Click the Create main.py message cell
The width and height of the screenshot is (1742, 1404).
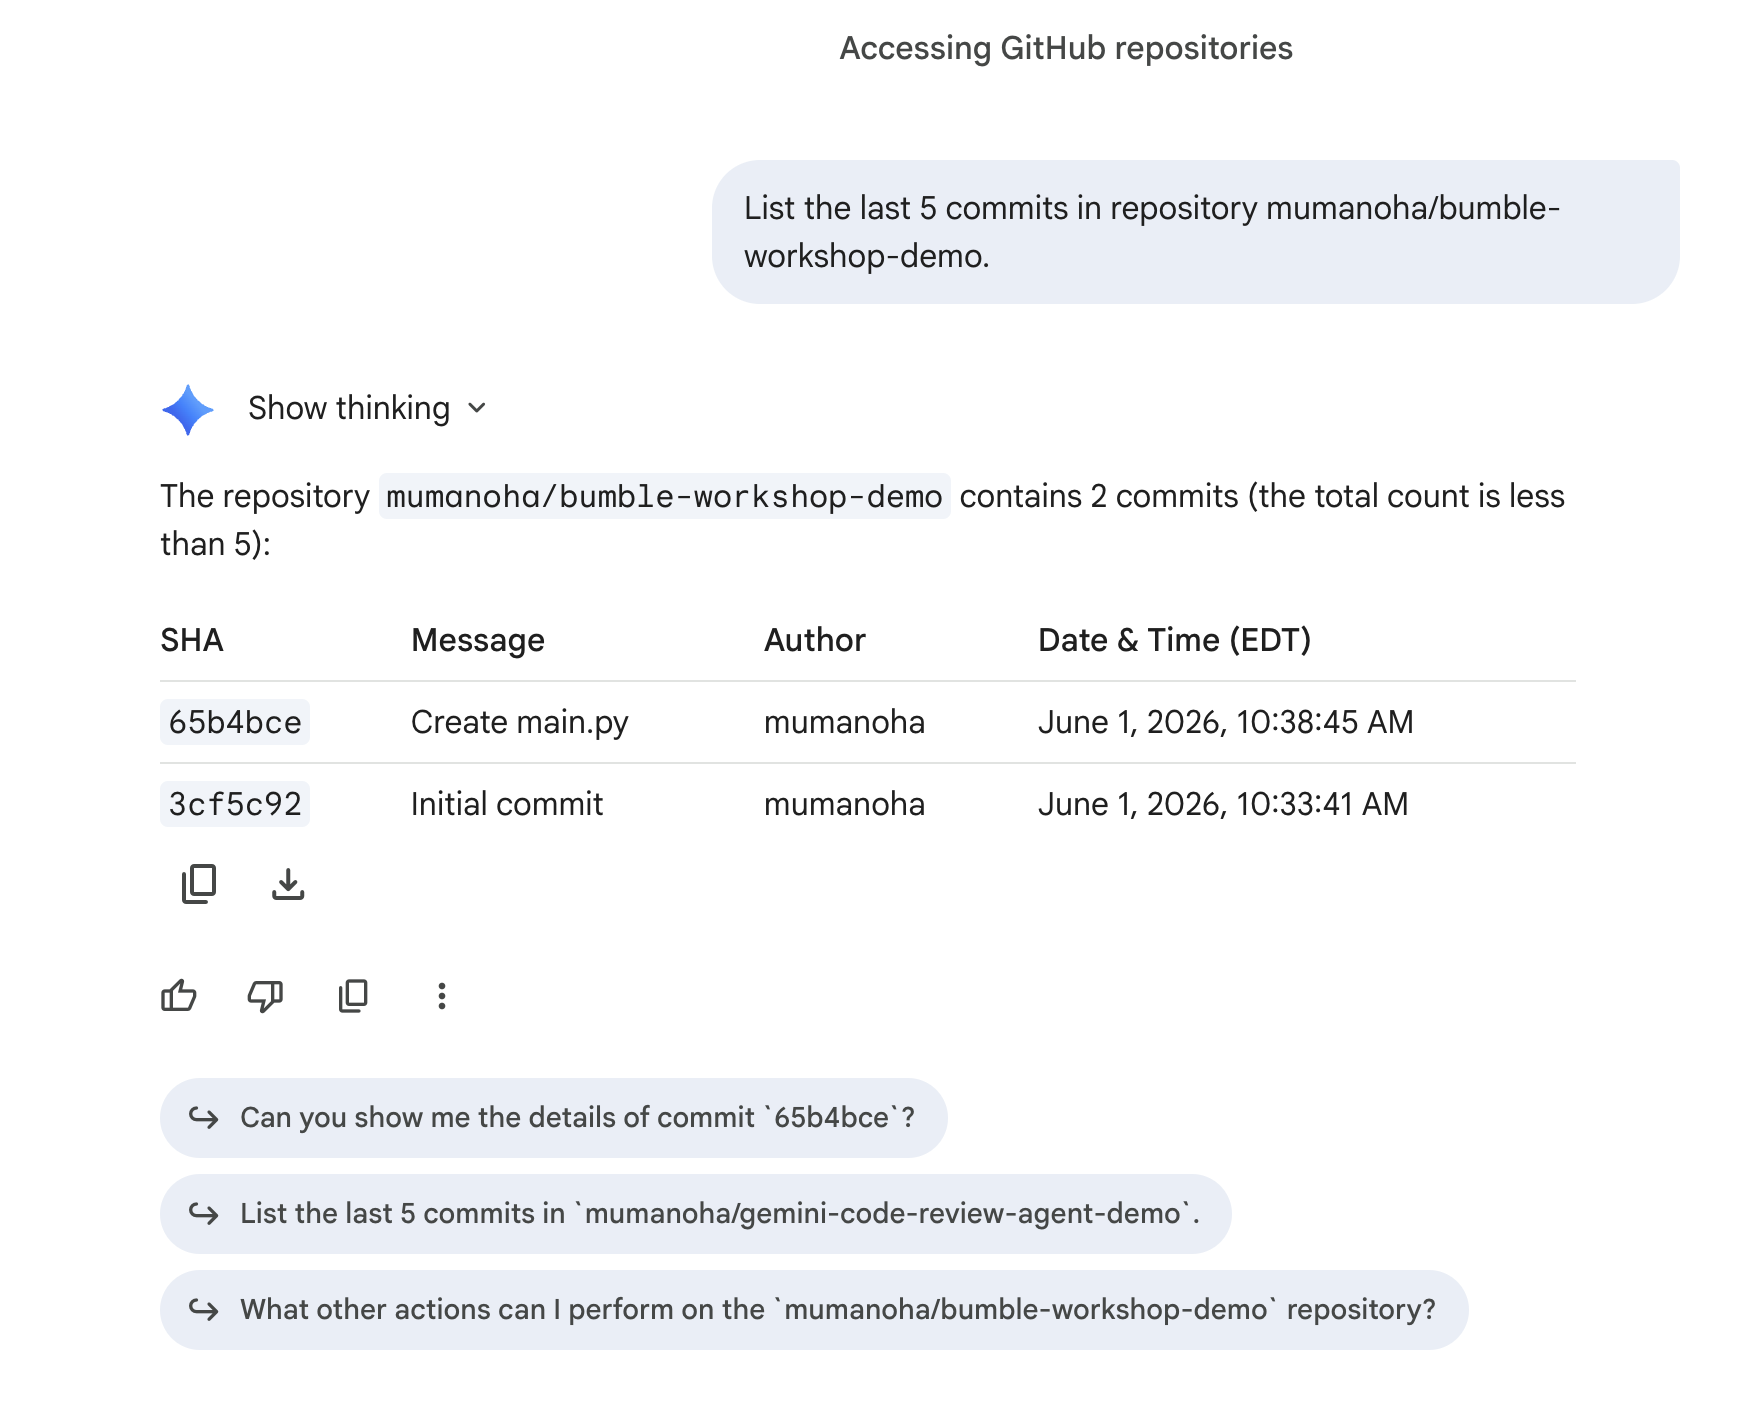(520, 722)
